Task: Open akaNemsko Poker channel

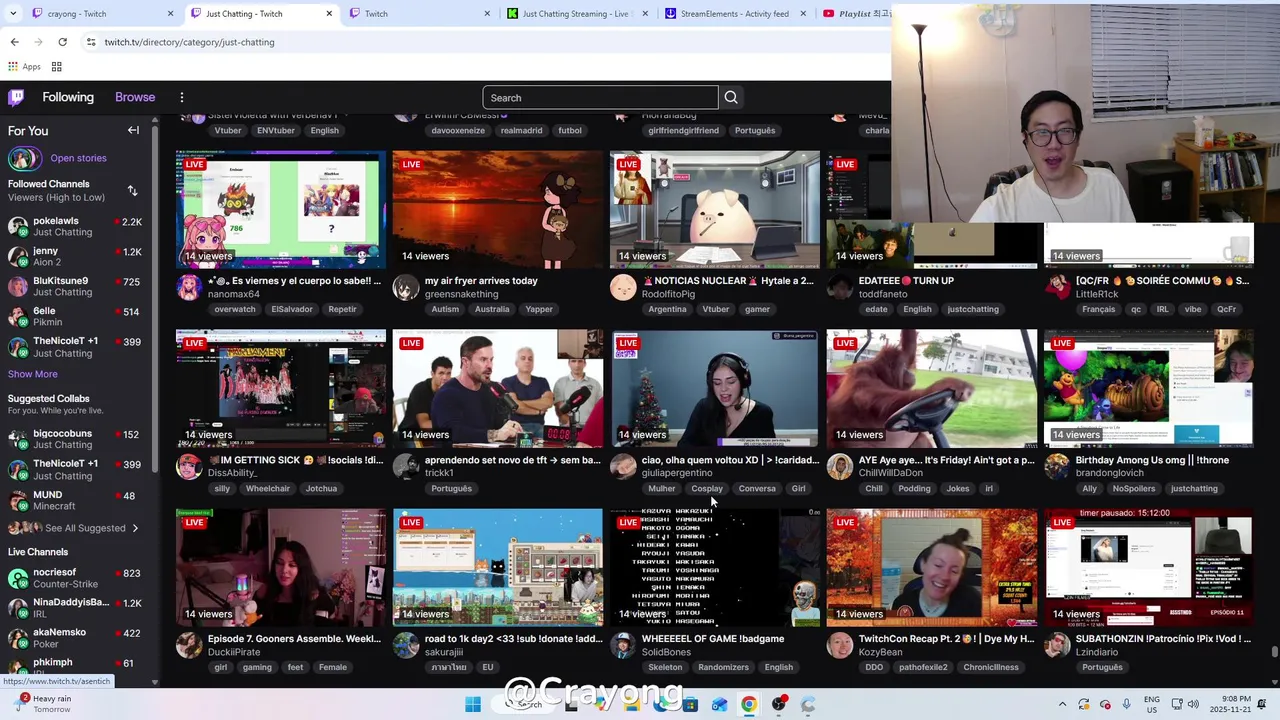Action: click(75, 638)
